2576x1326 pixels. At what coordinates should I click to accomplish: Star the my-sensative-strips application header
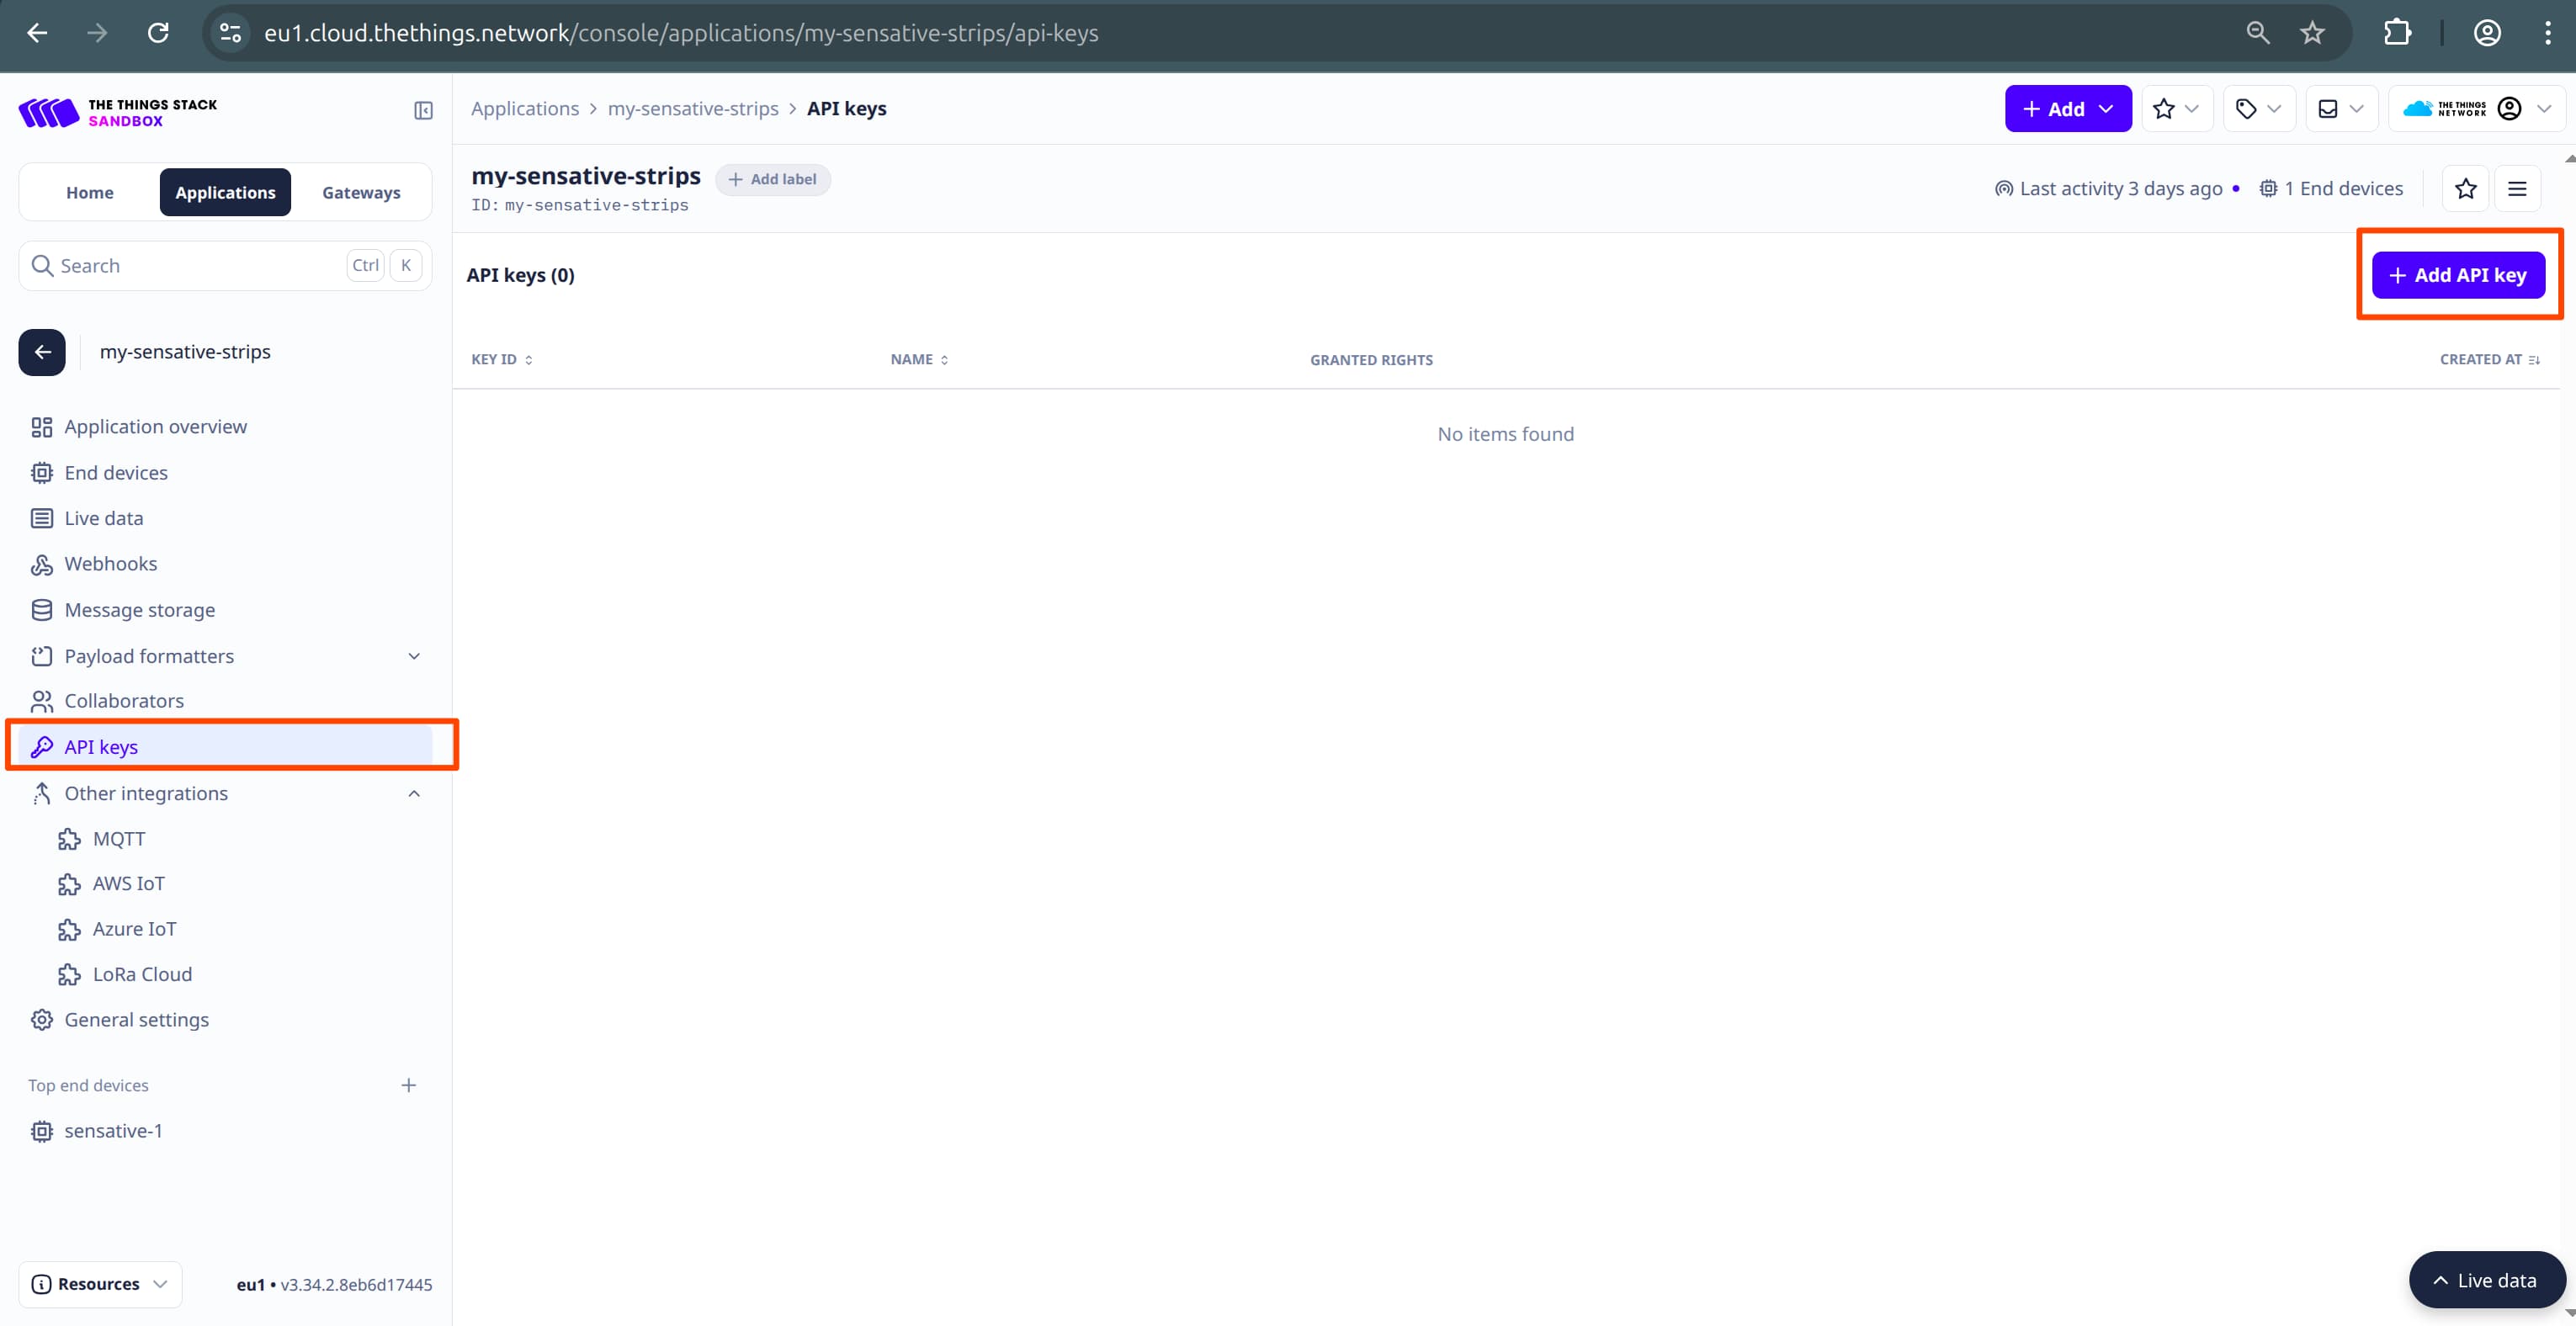(2466, 188)
